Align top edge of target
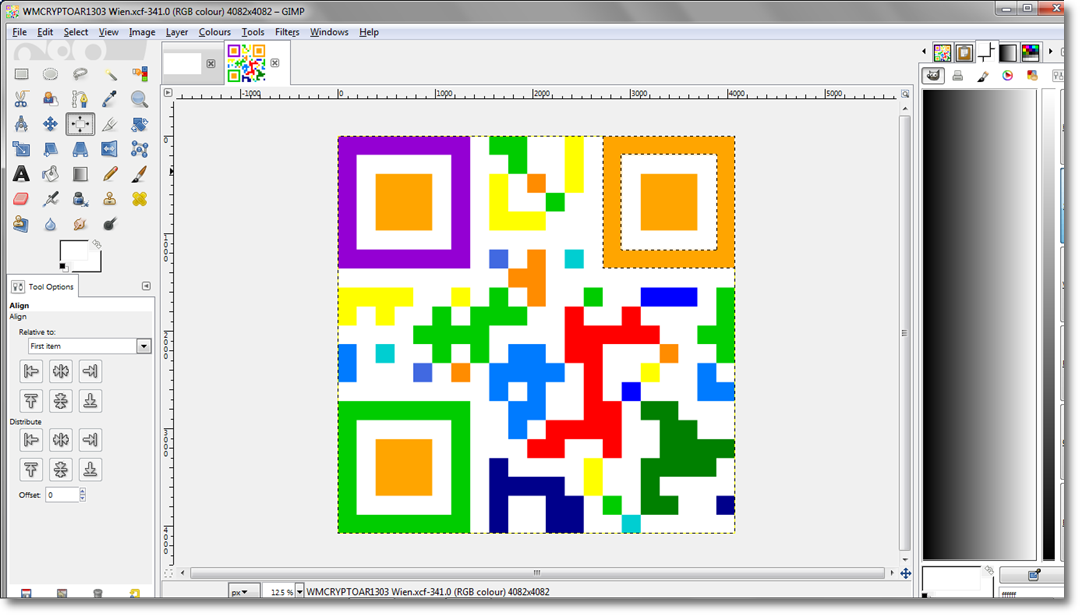 (31, 401)
